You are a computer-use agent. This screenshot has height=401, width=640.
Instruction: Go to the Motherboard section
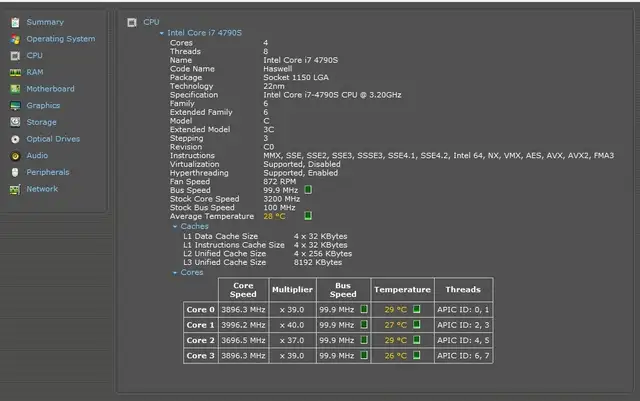50,89
